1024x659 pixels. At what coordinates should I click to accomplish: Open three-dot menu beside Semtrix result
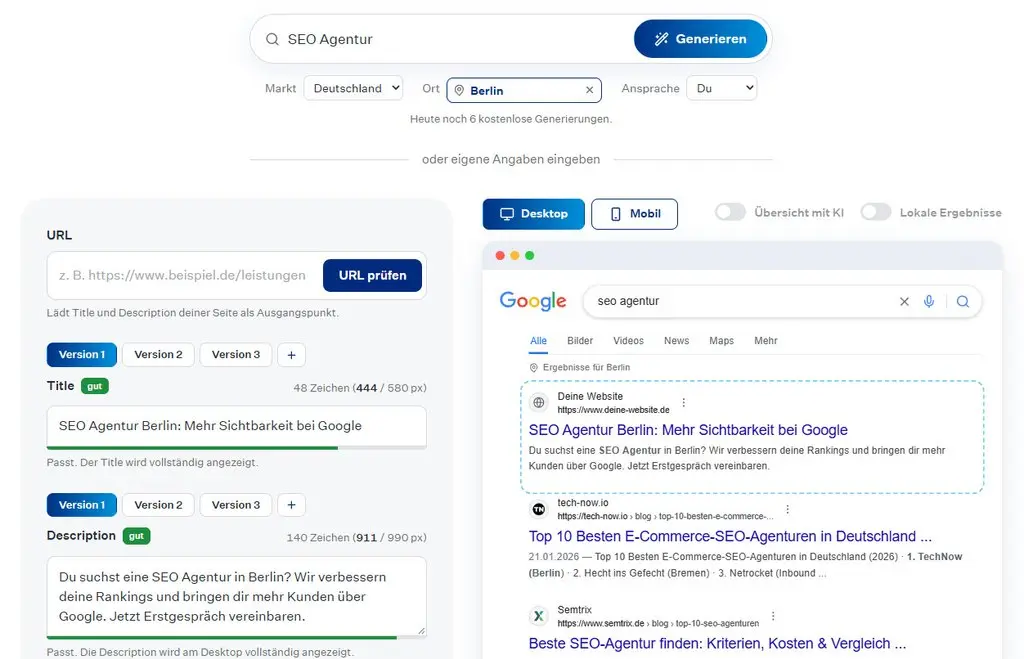(773, 616)
